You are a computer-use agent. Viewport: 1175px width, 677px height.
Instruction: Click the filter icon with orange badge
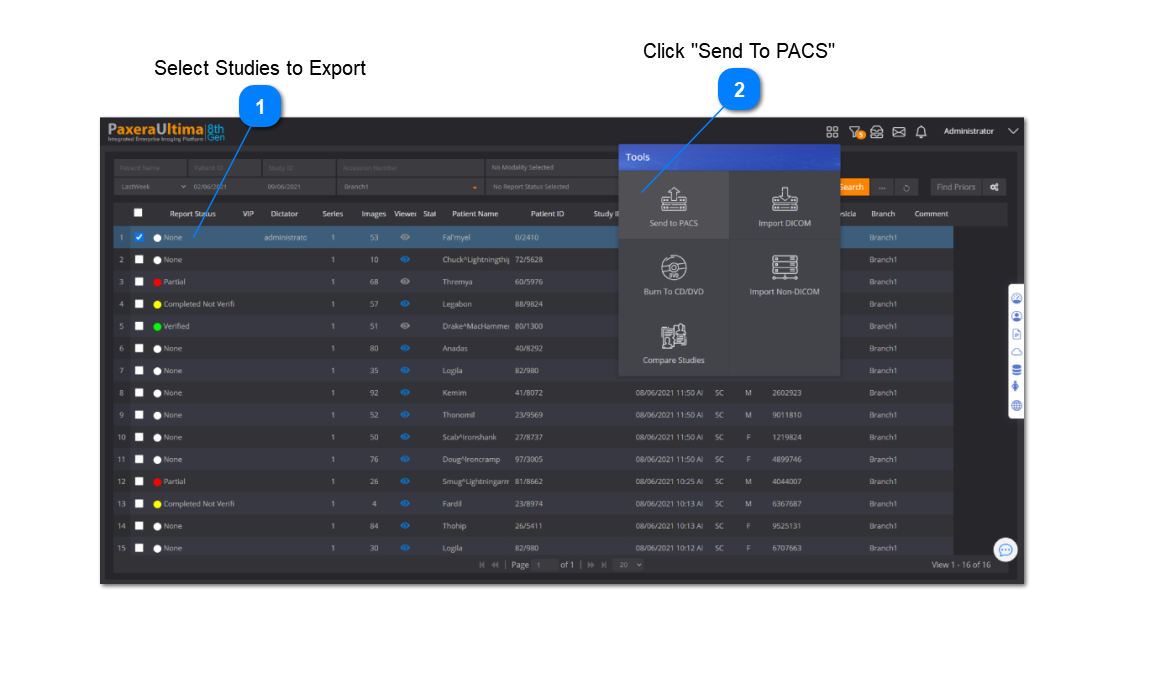pos(856,132)
